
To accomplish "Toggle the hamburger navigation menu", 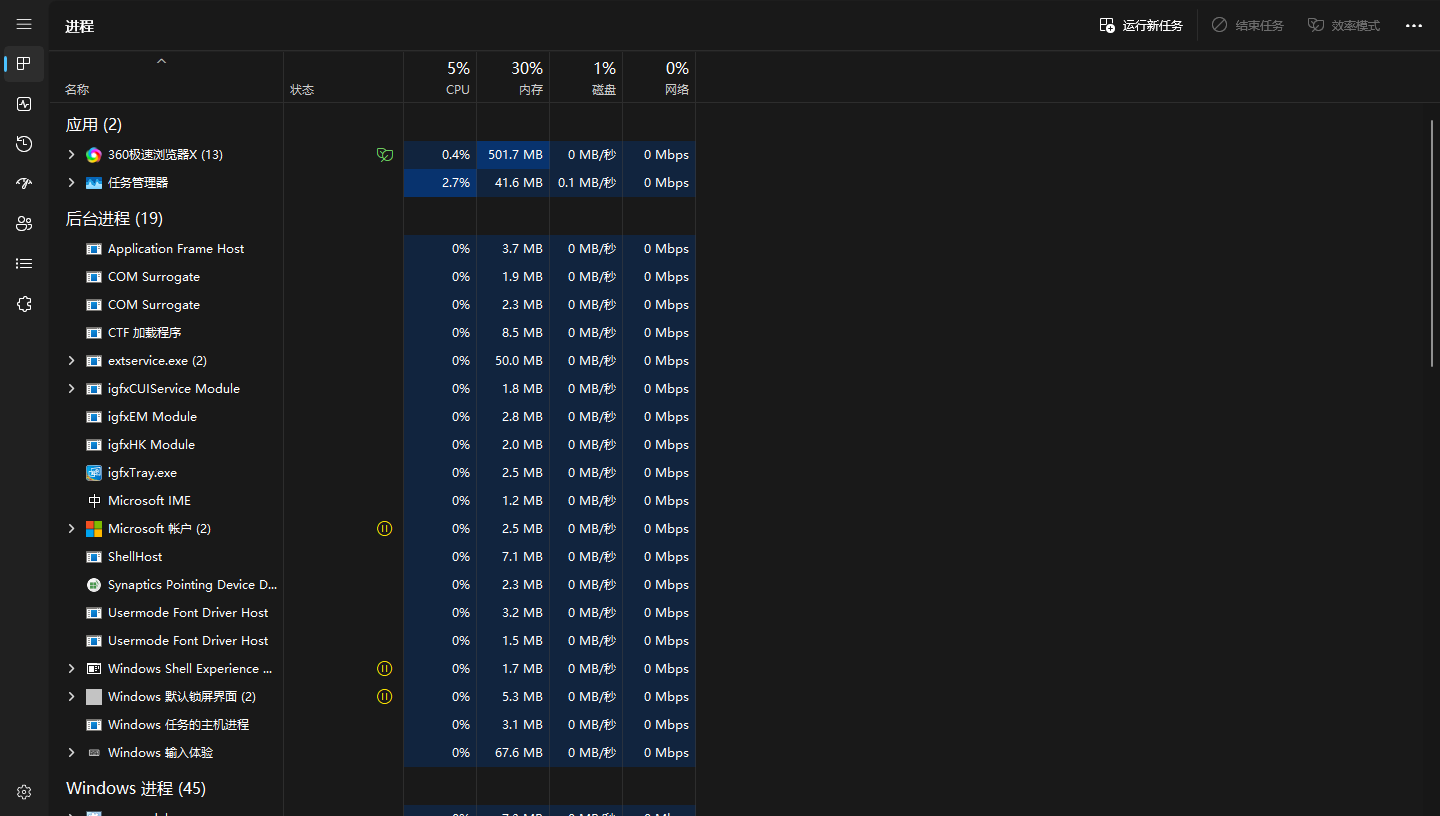I will click(x=24, y=25).
